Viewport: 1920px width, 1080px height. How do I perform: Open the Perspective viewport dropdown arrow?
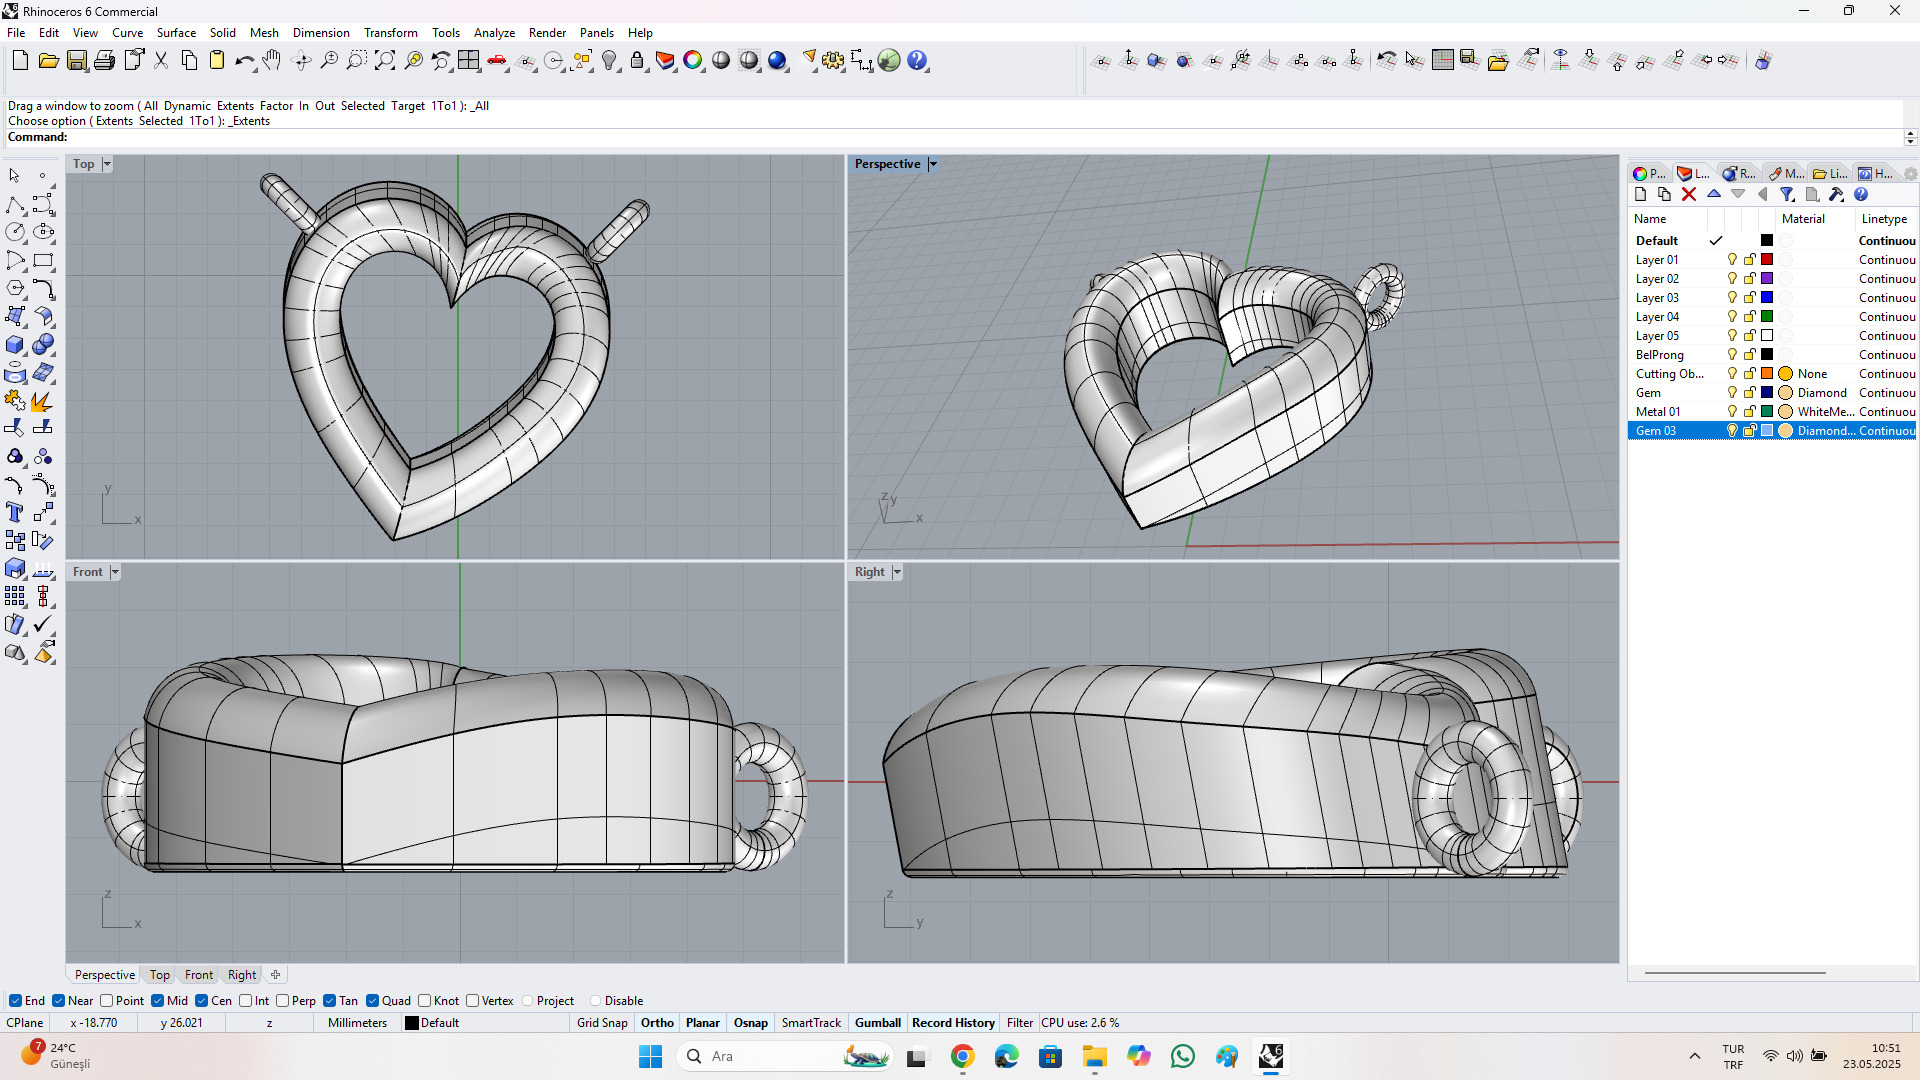933,164
